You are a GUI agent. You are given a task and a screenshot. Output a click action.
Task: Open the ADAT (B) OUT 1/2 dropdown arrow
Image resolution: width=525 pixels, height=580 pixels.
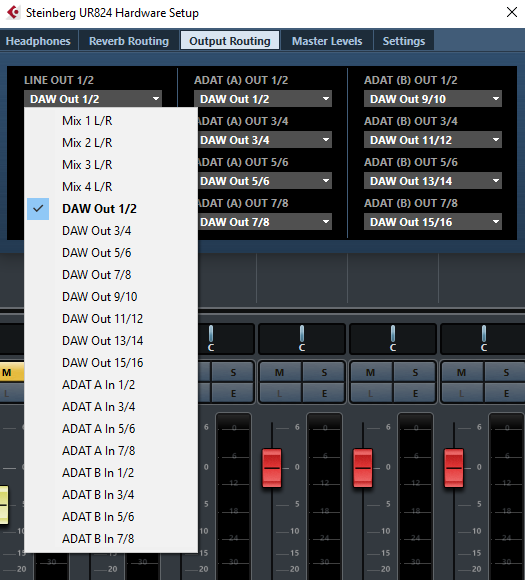pyautogui.click(x=496, y=99)
